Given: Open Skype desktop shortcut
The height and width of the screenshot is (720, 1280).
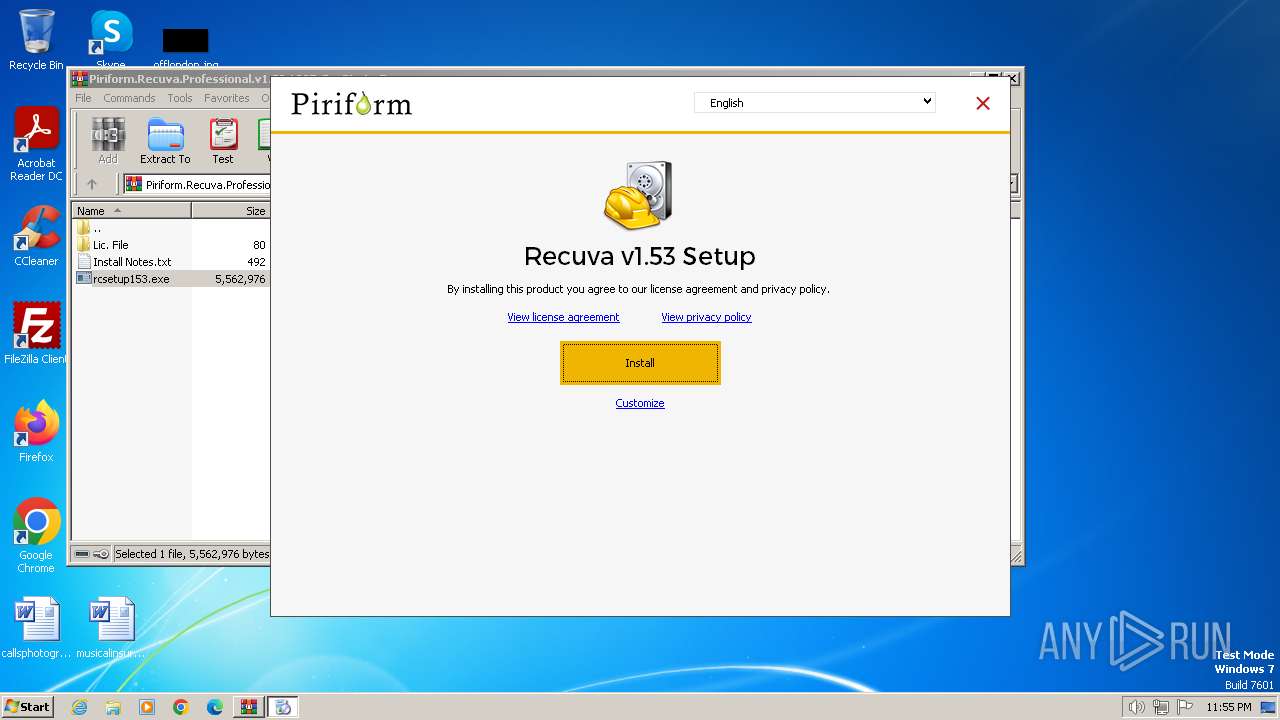Looking at the screenshot, I should click(111, 40).
